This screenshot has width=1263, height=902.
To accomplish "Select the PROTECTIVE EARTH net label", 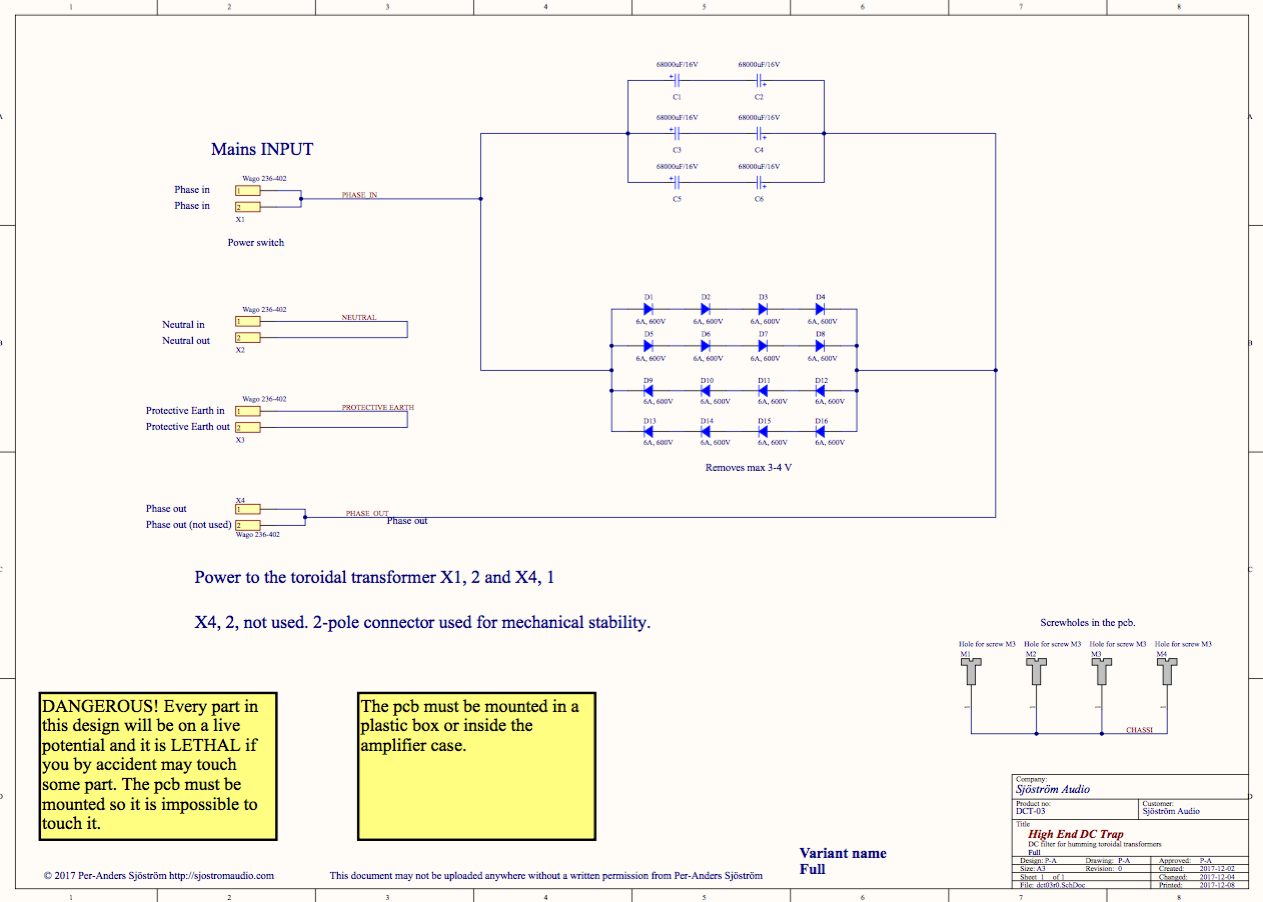I will (378, 408).
